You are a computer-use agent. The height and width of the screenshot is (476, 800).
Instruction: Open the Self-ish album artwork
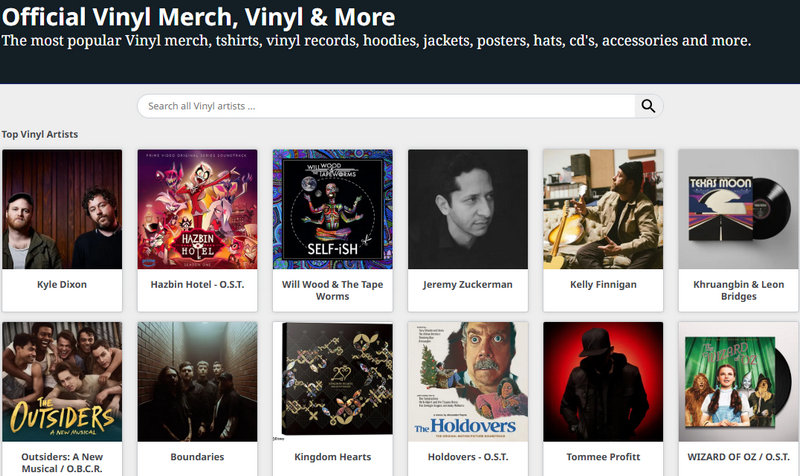click(x=332, y=209)
